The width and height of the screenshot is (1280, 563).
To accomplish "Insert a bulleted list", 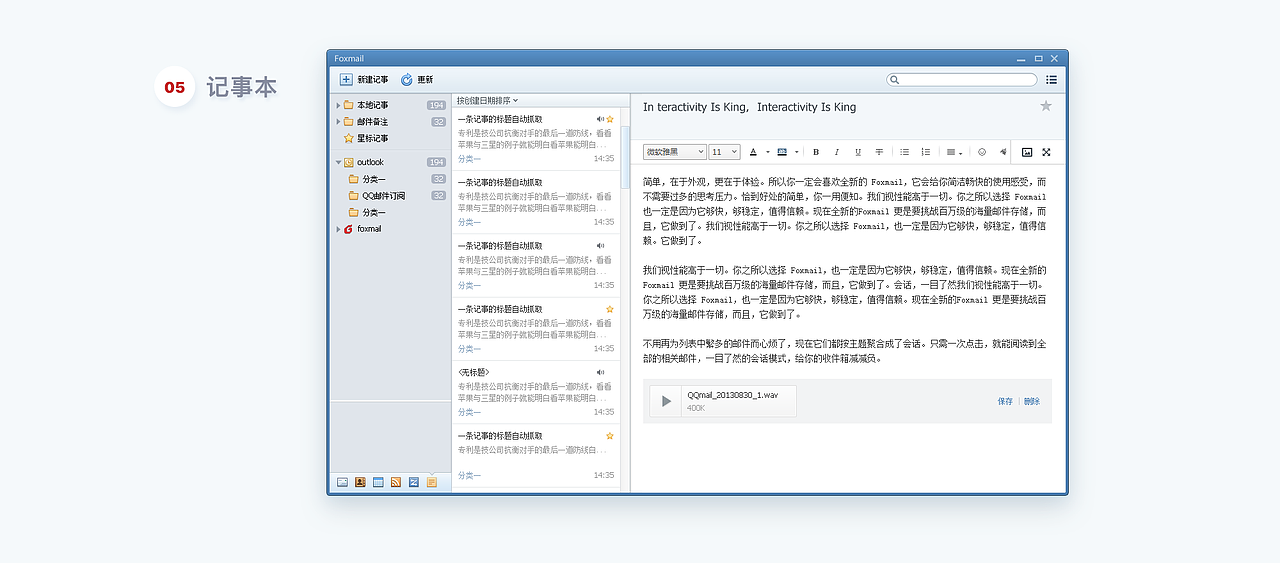I will [x=905, y=152].
